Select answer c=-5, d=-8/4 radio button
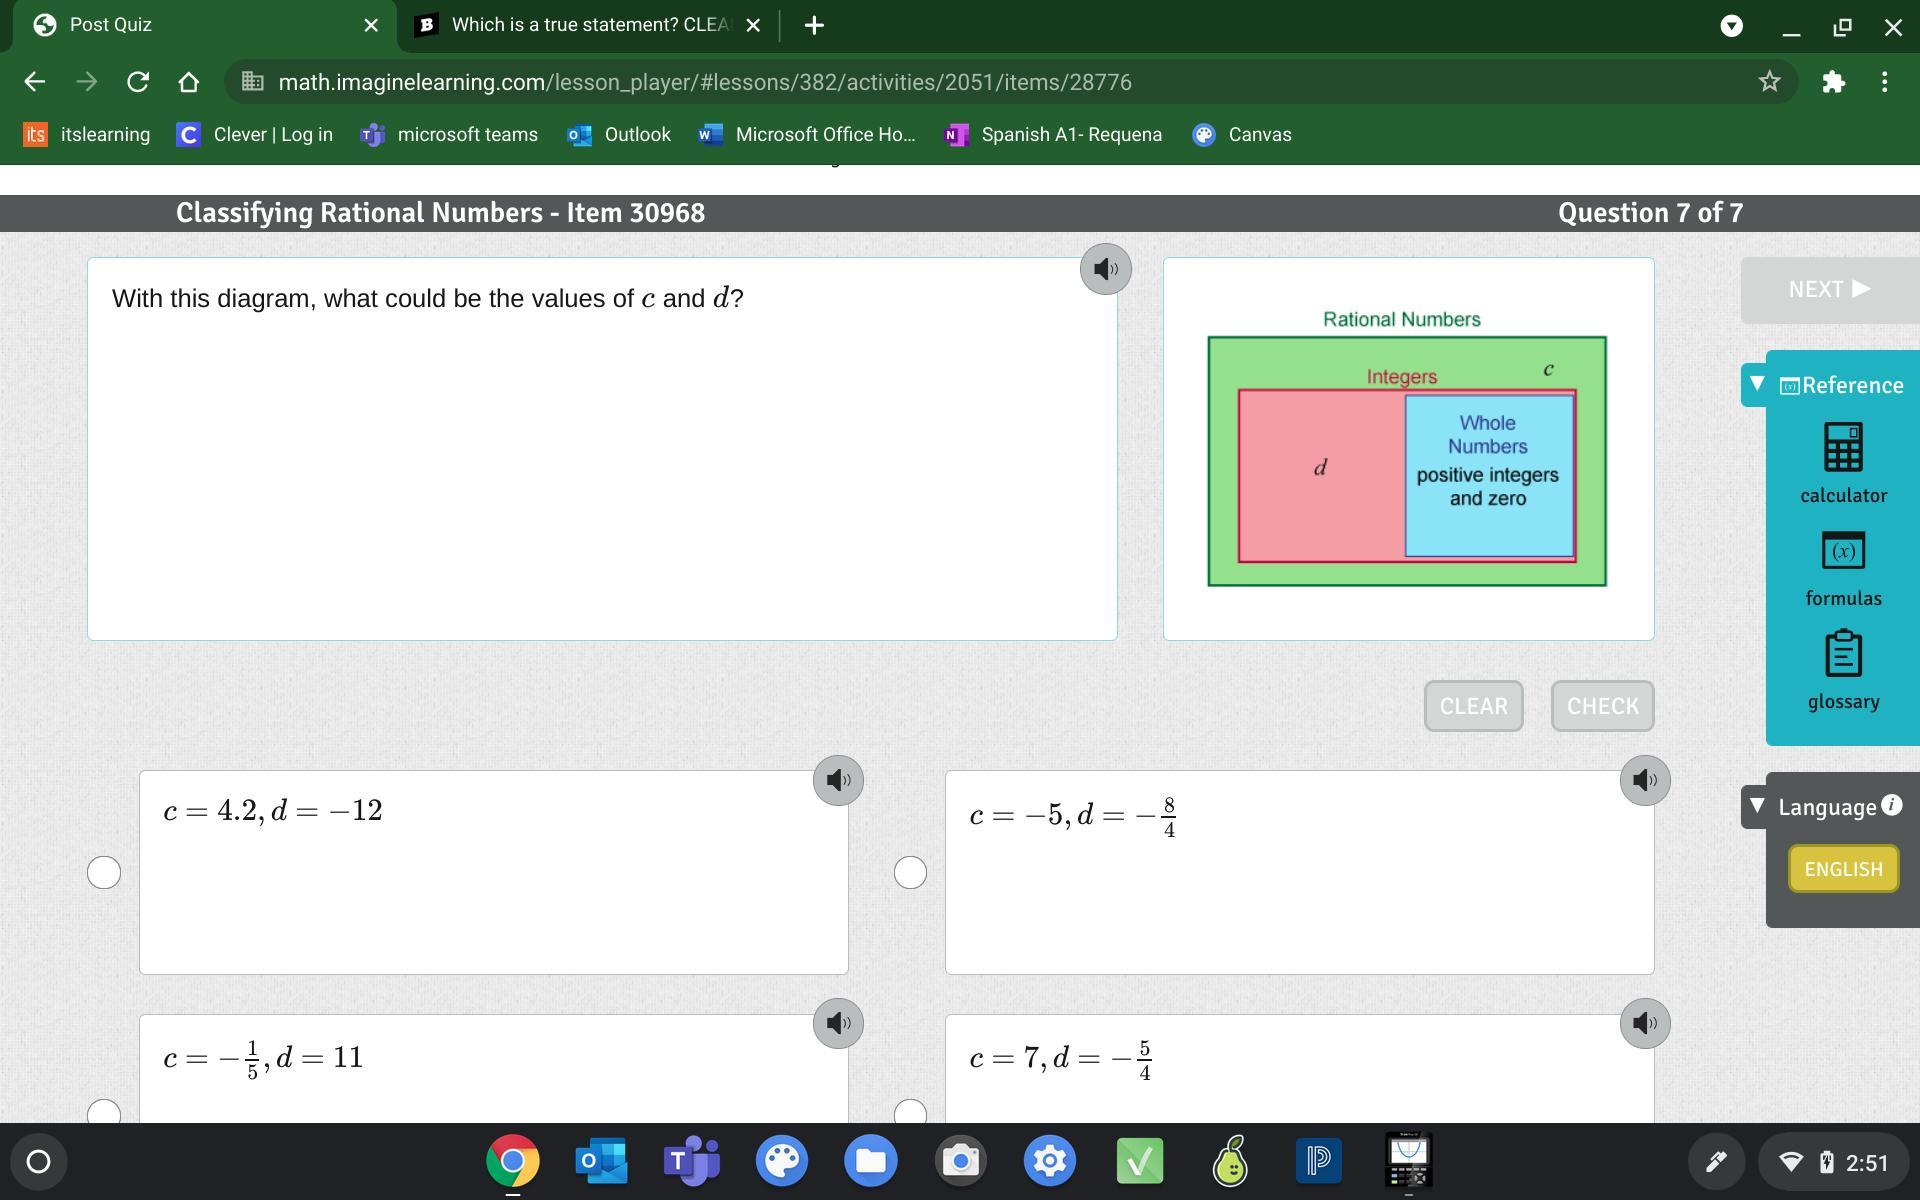This screenshot has width=1920, height=1200. click(910, 872)
